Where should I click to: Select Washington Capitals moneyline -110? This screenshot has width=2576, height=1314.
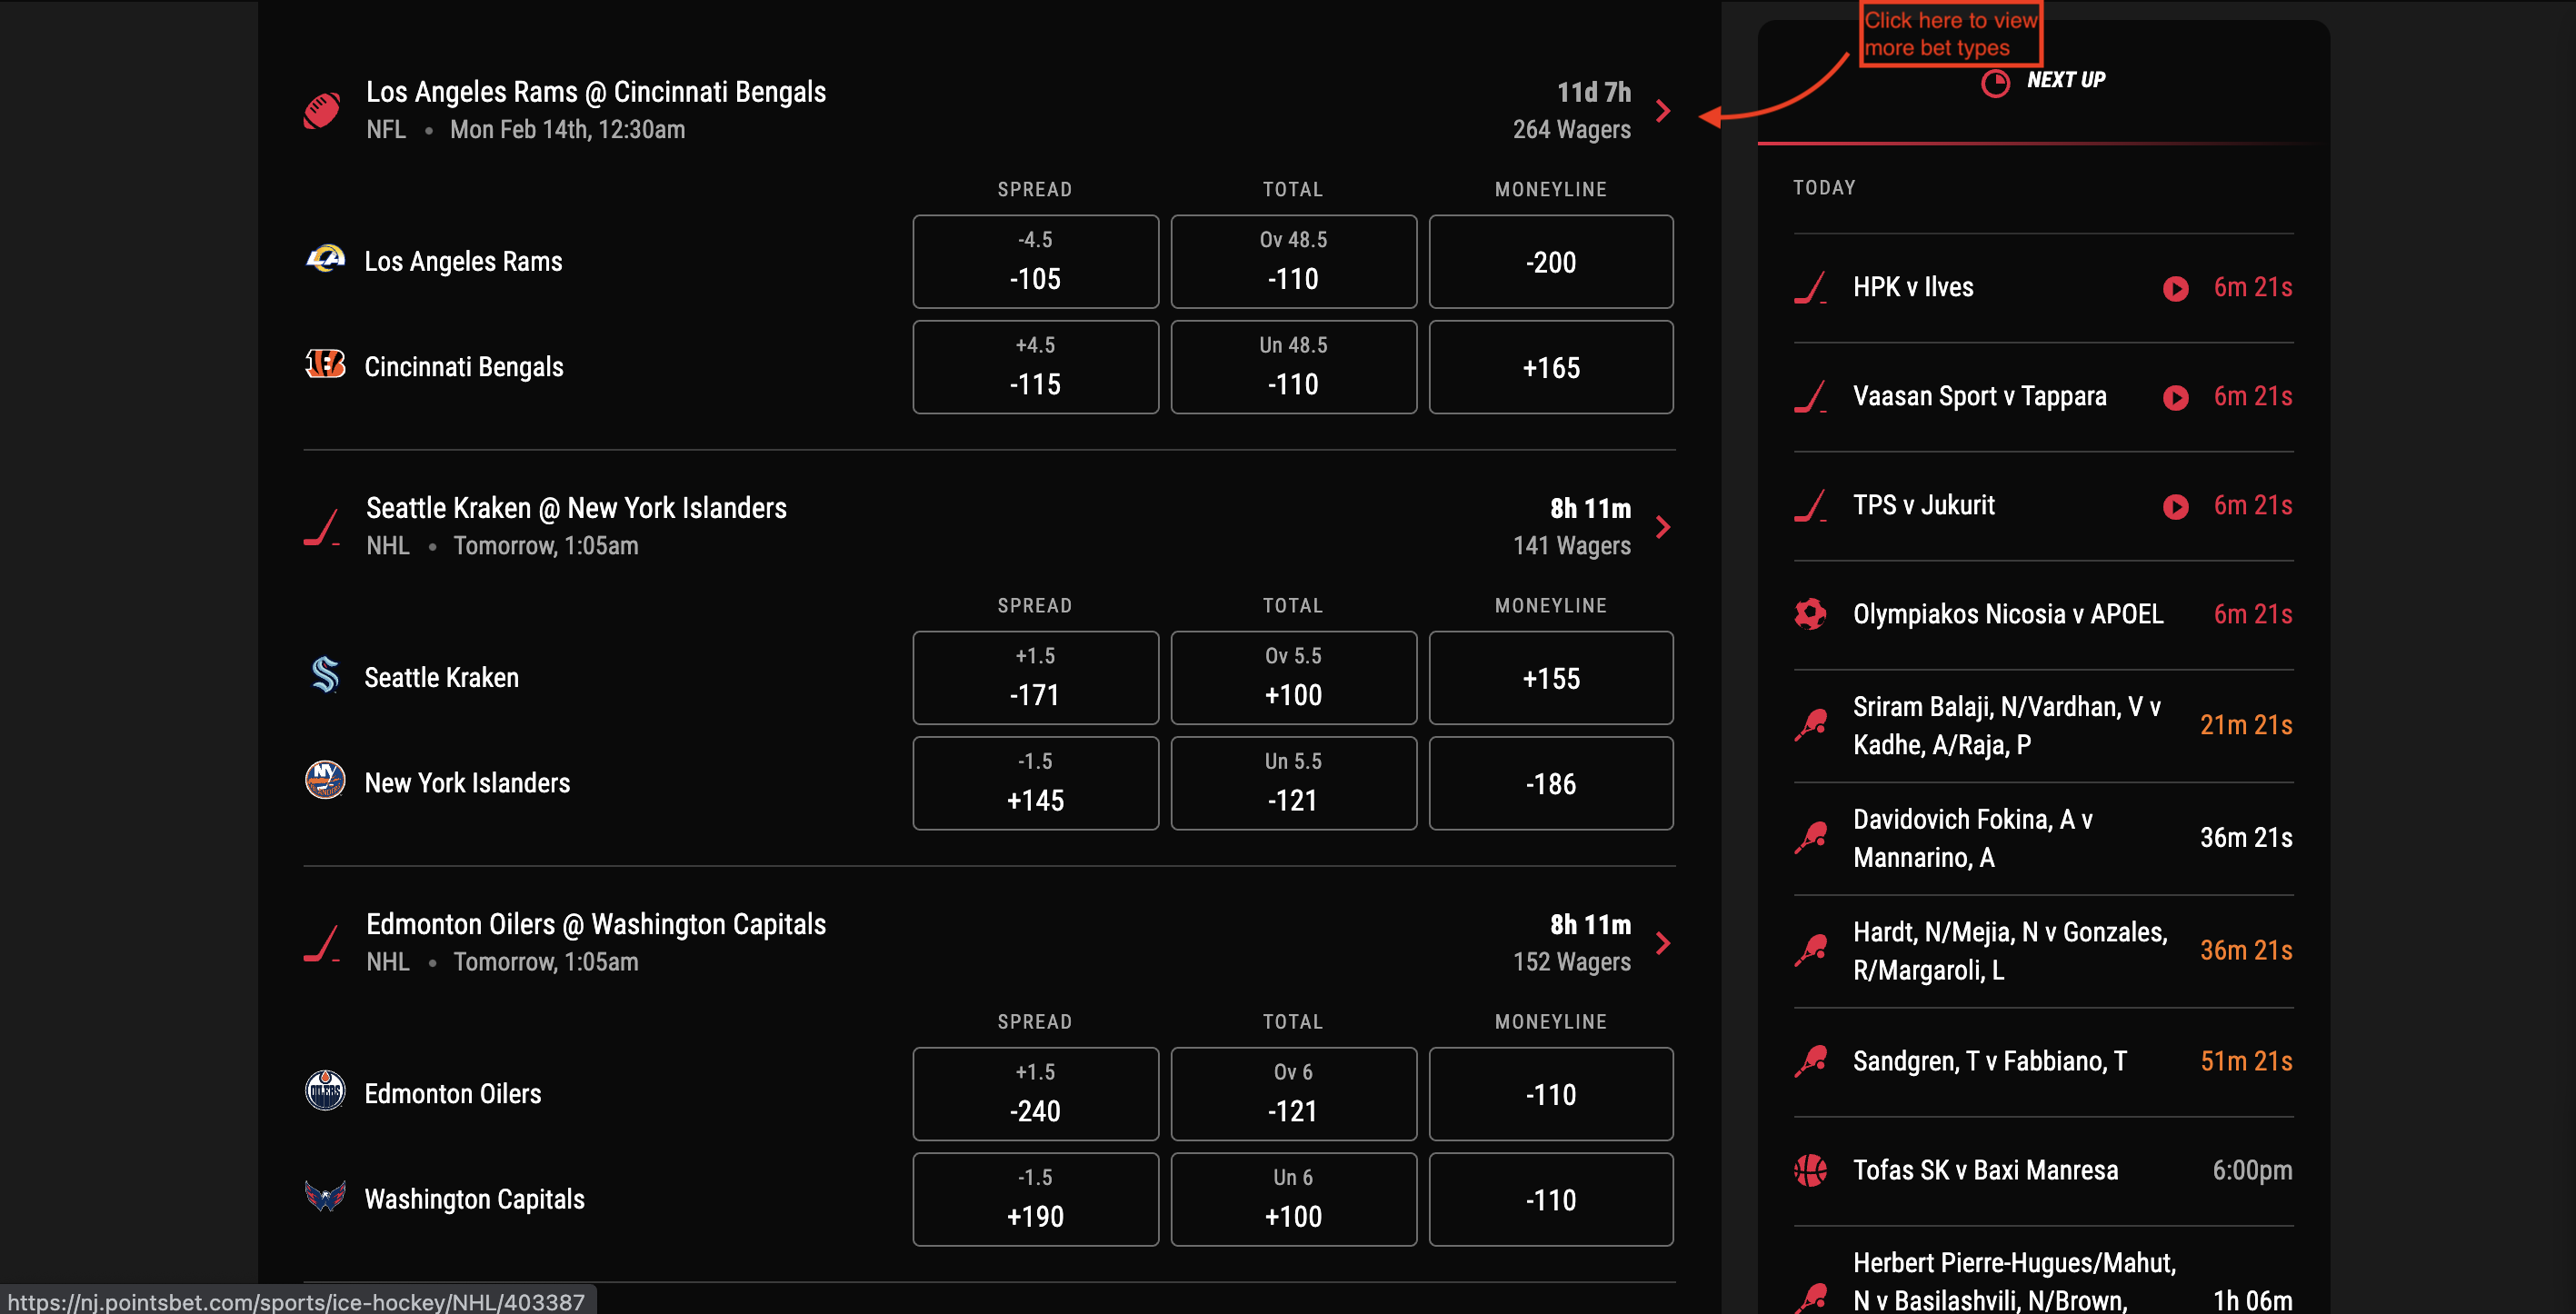coord(1551,1199)
